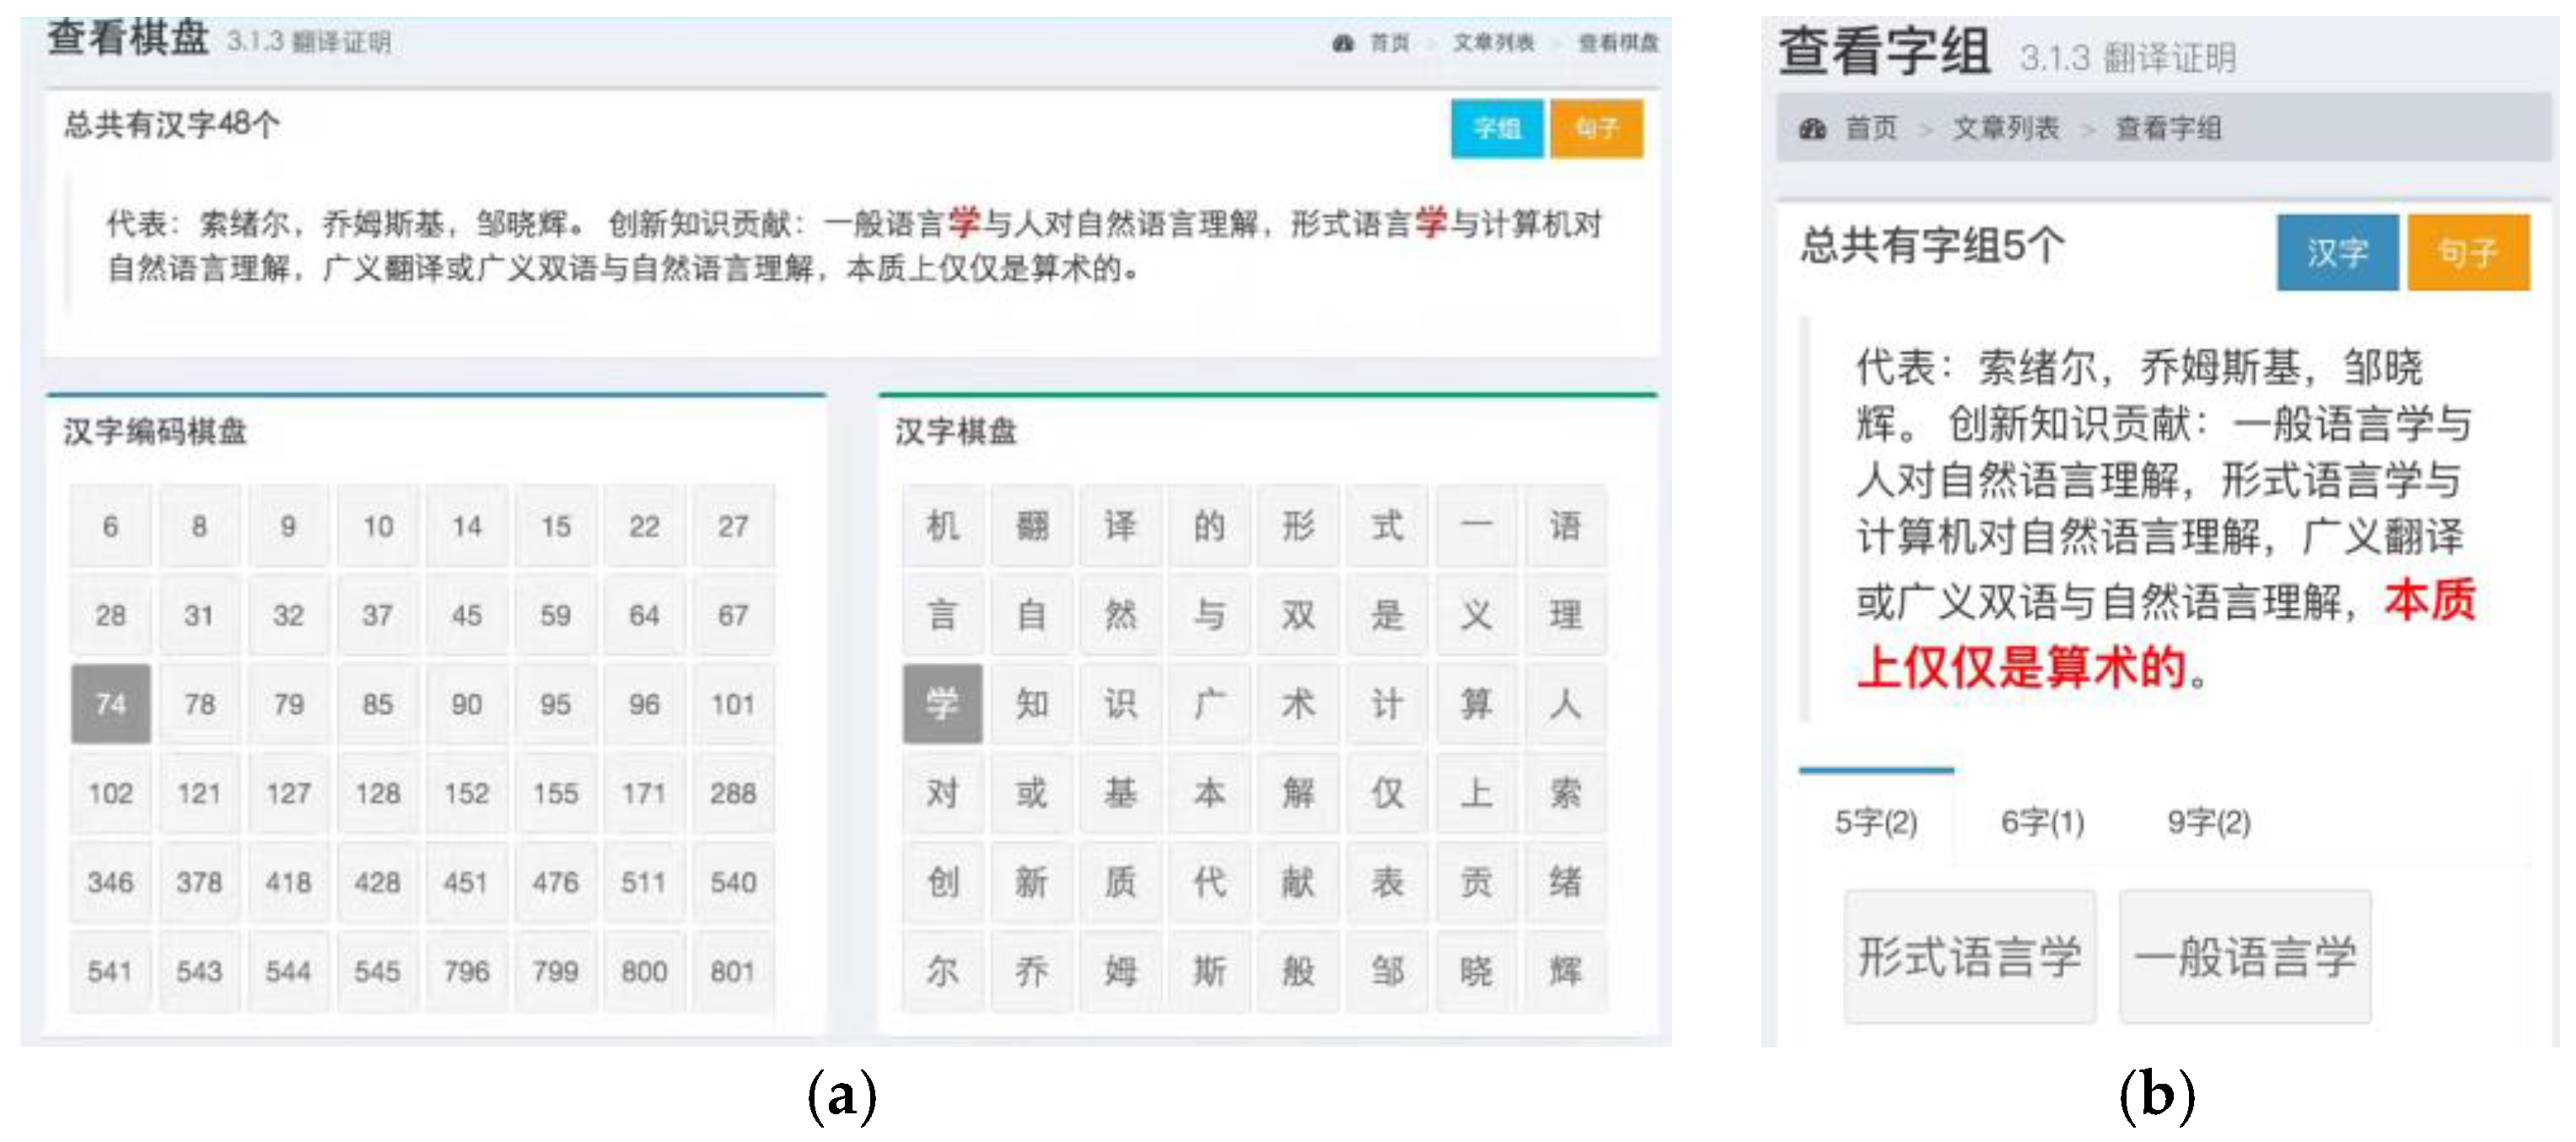Click the 辉 character cell
Image resolution: width=2576 pixels, height=1142 pixels.
pyautogui.click(x=1565, y=970)
